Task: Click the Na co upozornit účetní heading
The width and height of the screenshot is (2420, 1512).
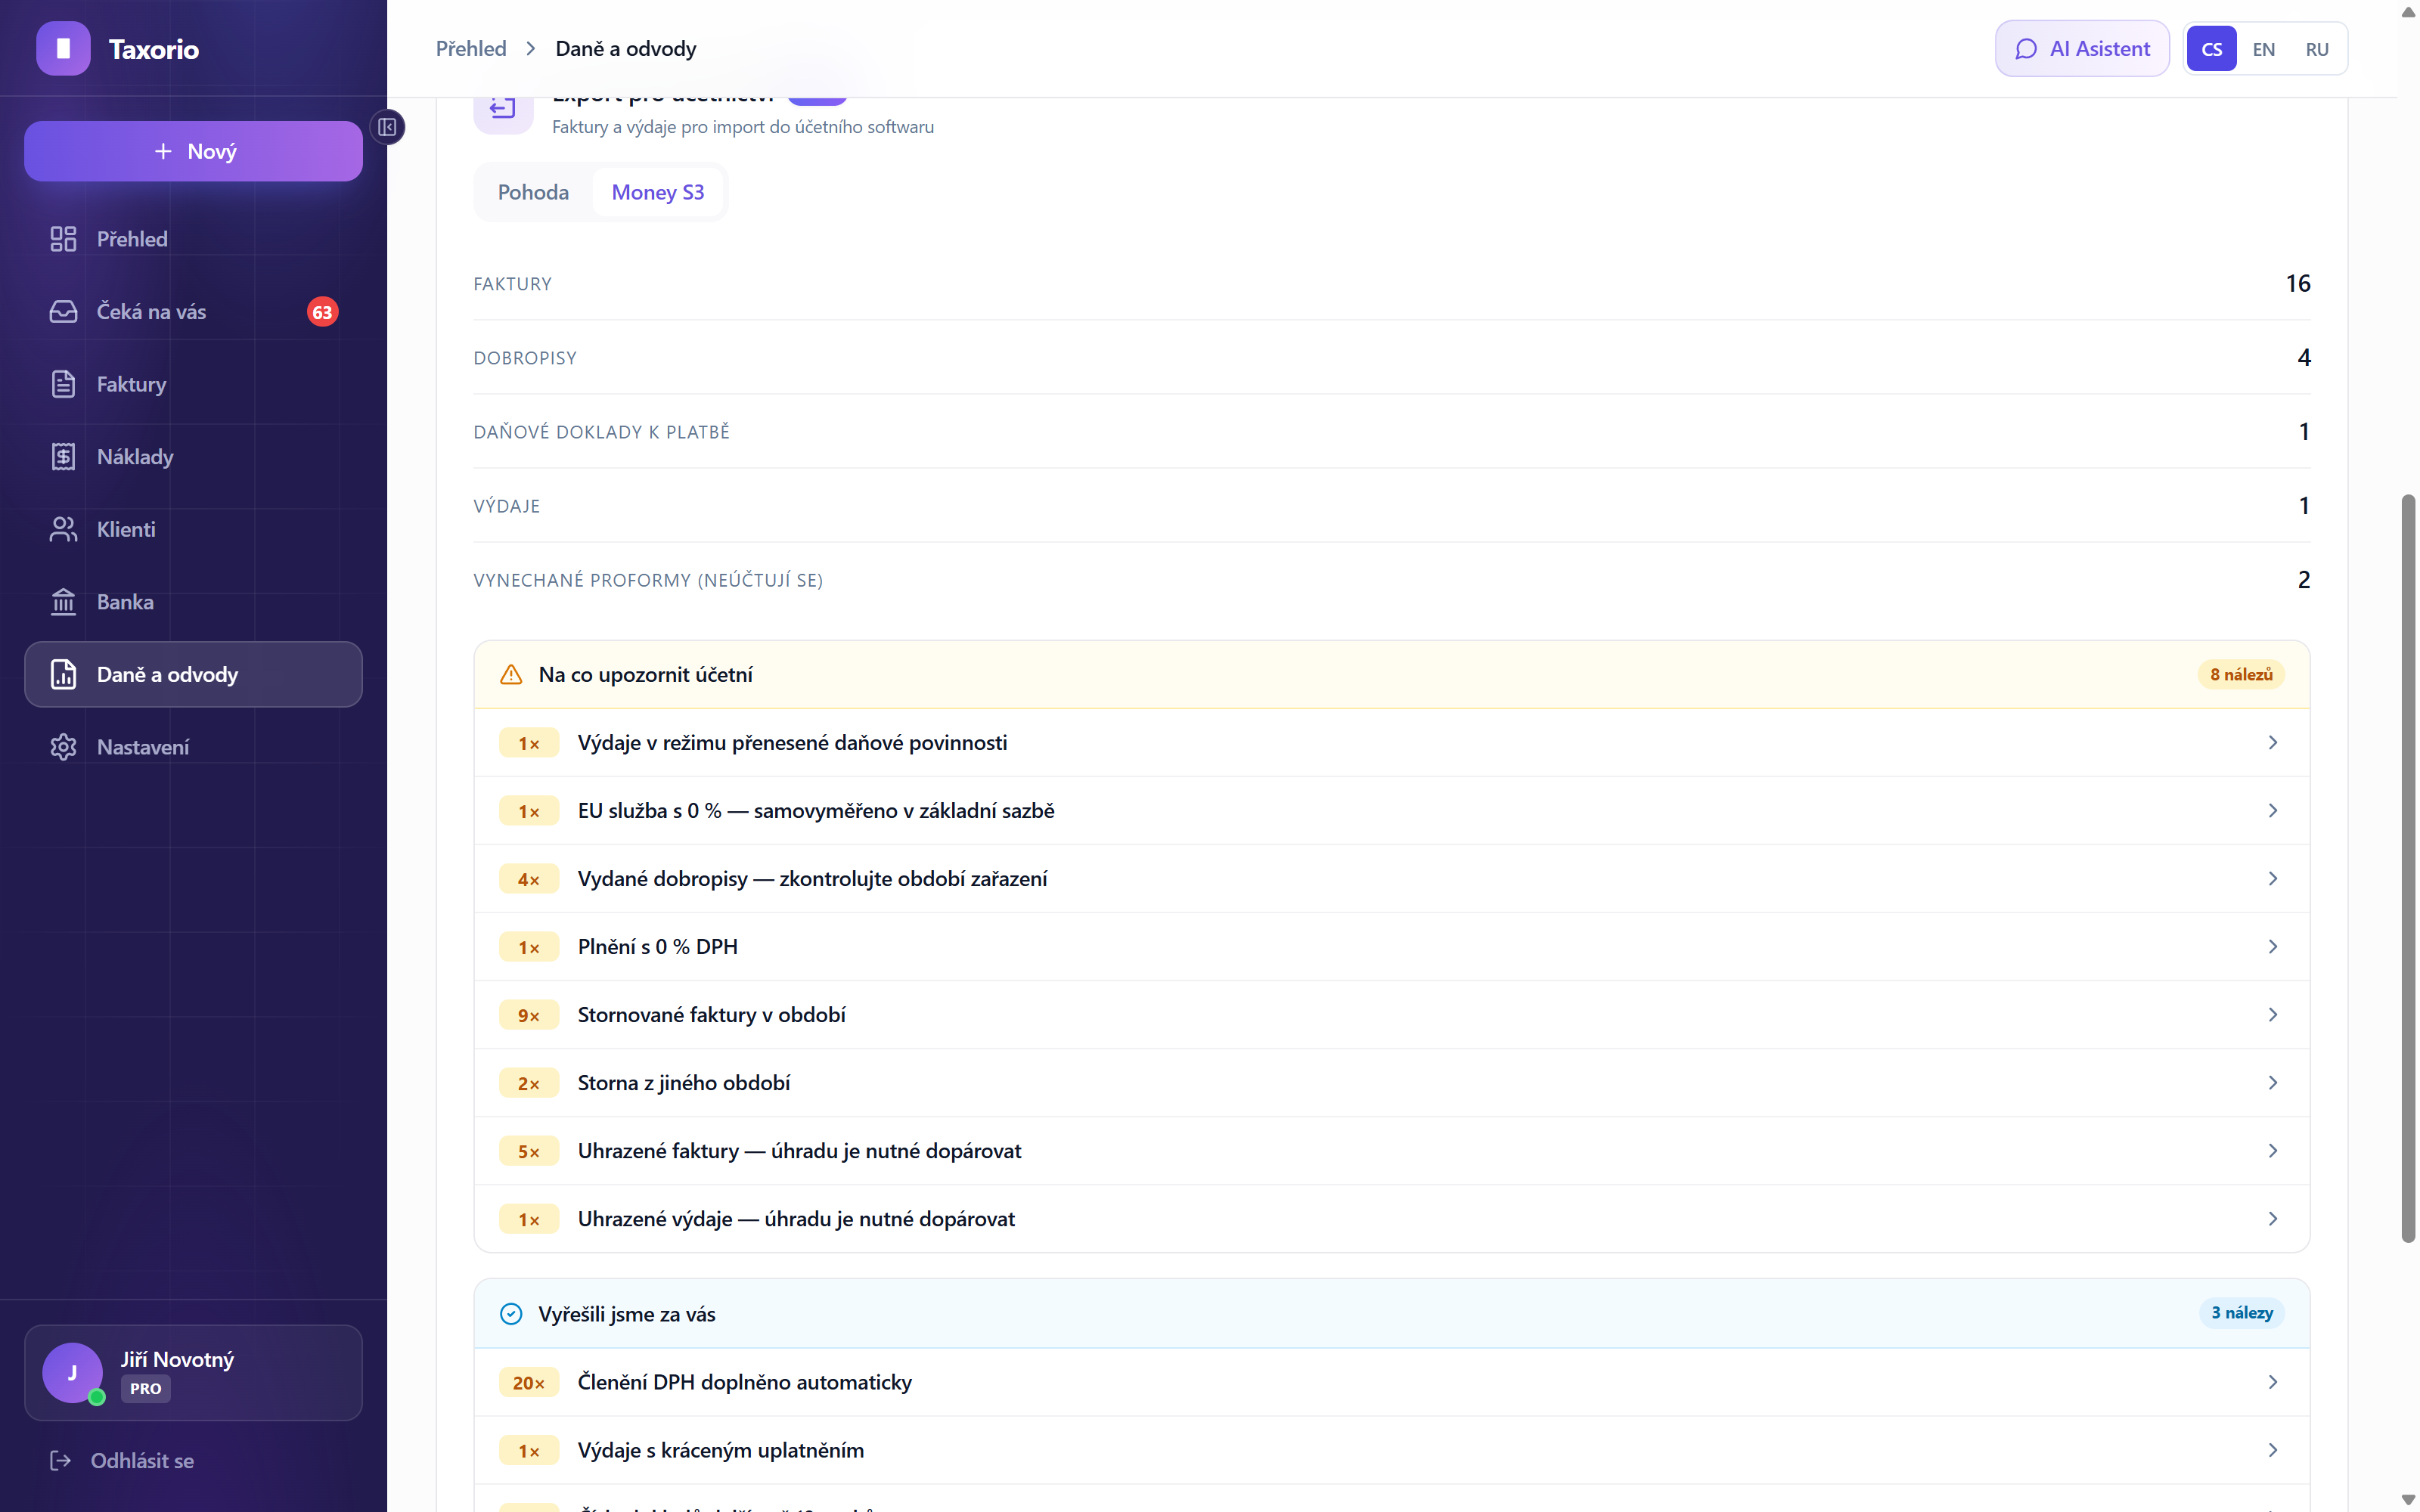Action: pyautogui.click(x=646, y=675)
